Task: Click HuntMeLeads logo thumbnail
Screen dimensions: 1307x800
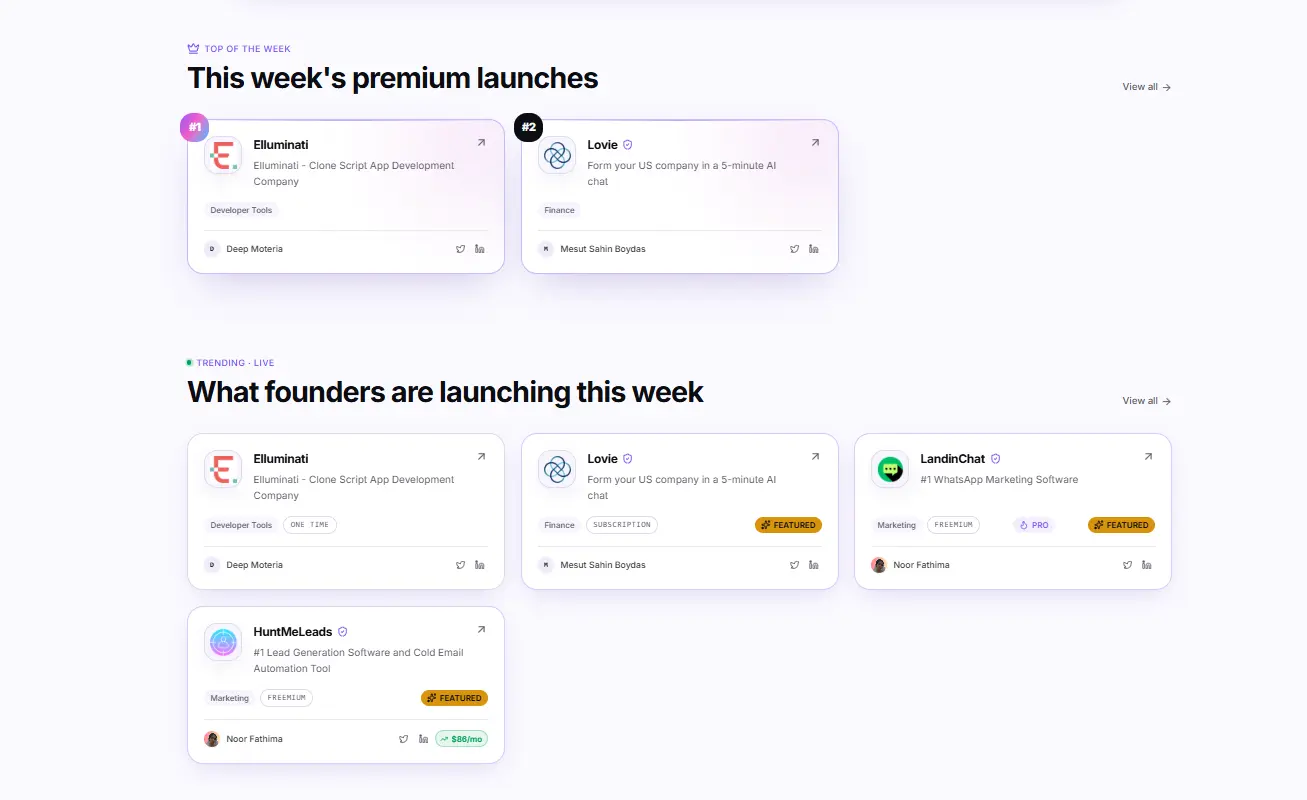Action: [223, 642]
